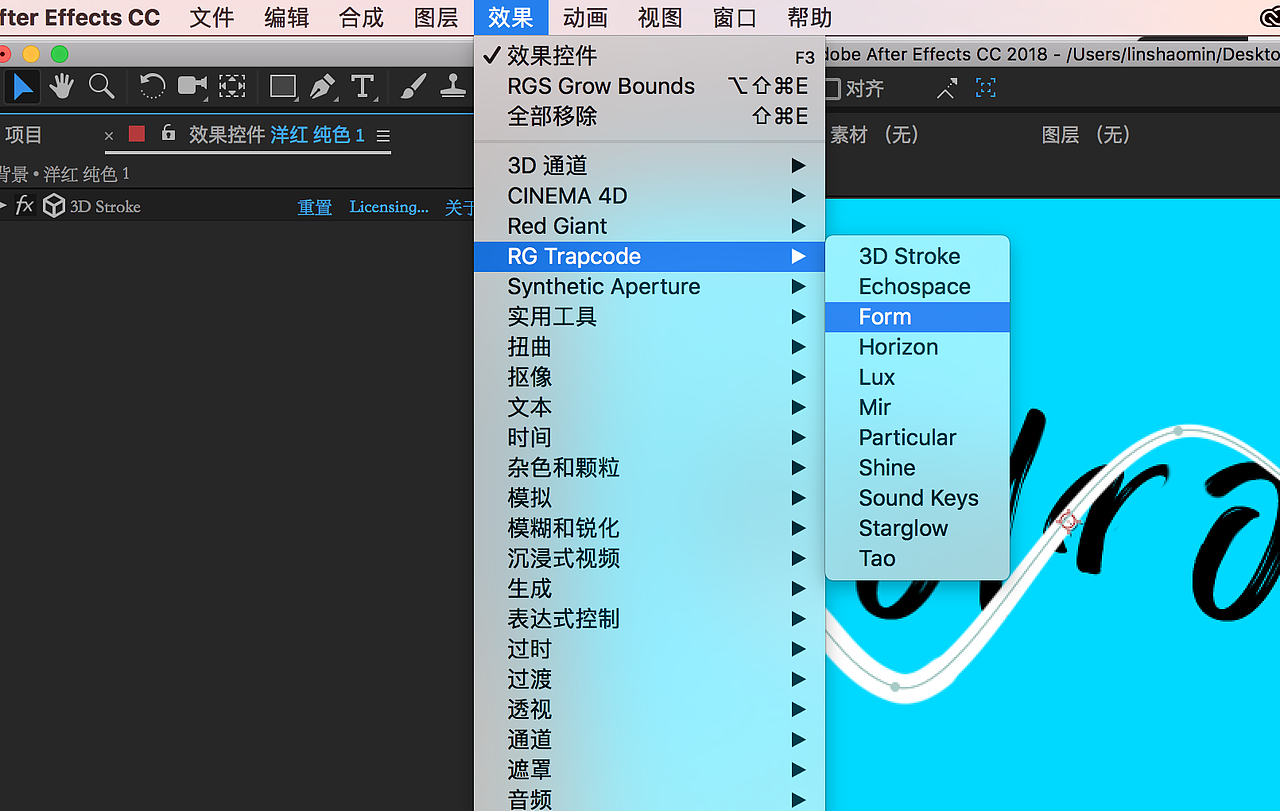Screen dimensions: 1280x811
Task: Open the 视图 menu
Action: tap(660, 17)
